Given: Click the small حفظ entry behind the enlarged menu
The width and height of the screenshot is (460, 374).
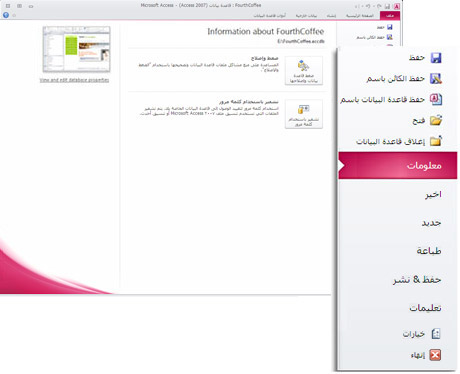Looking at the screenshot, I should point(385,27).
